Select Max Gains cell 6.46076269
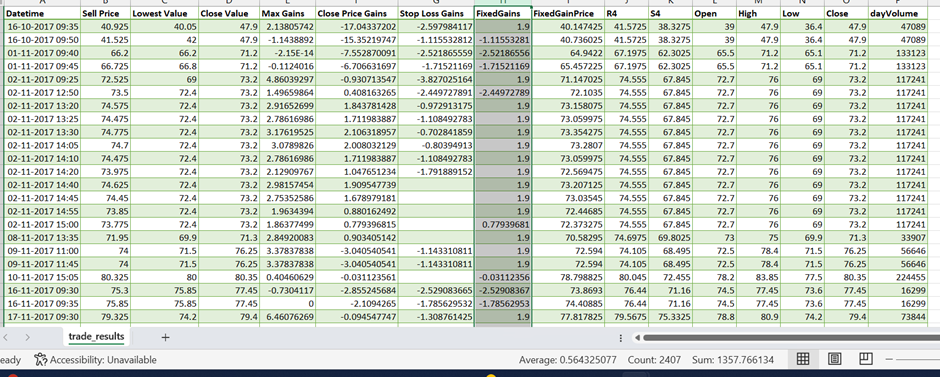 (287, 316)
